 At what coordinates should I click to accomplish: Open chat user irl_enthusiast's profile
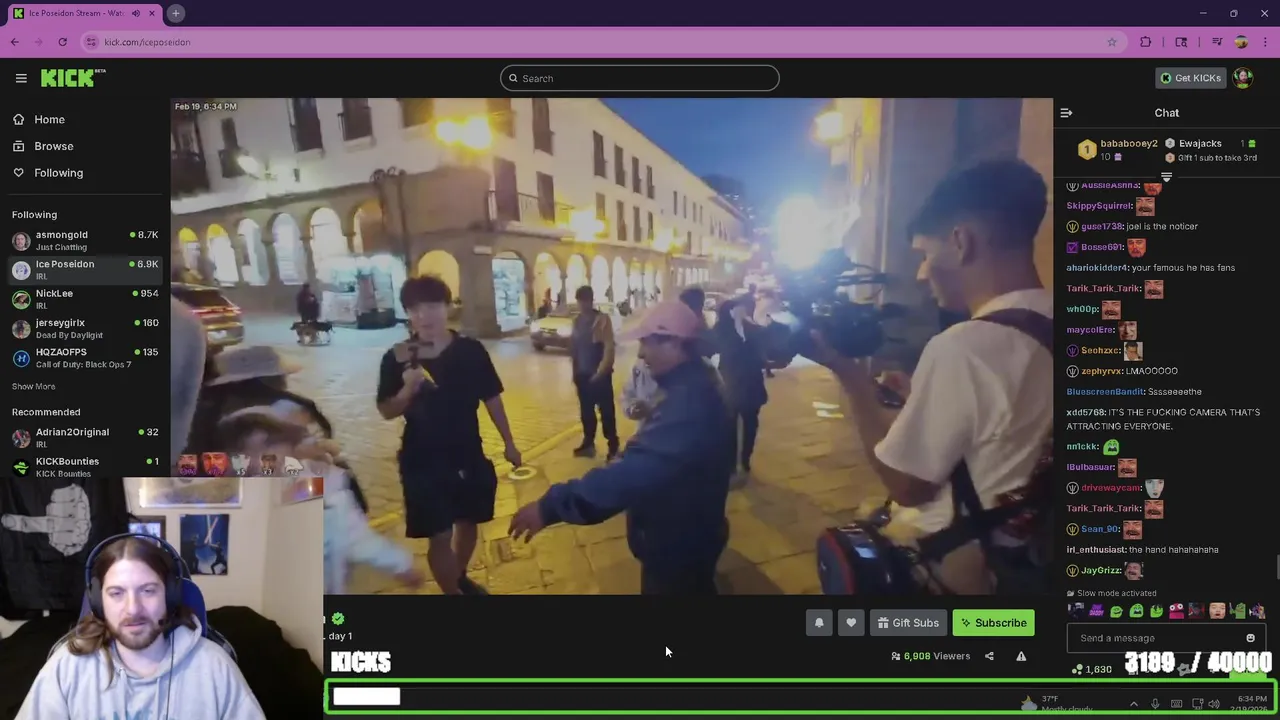(1096, 550)
